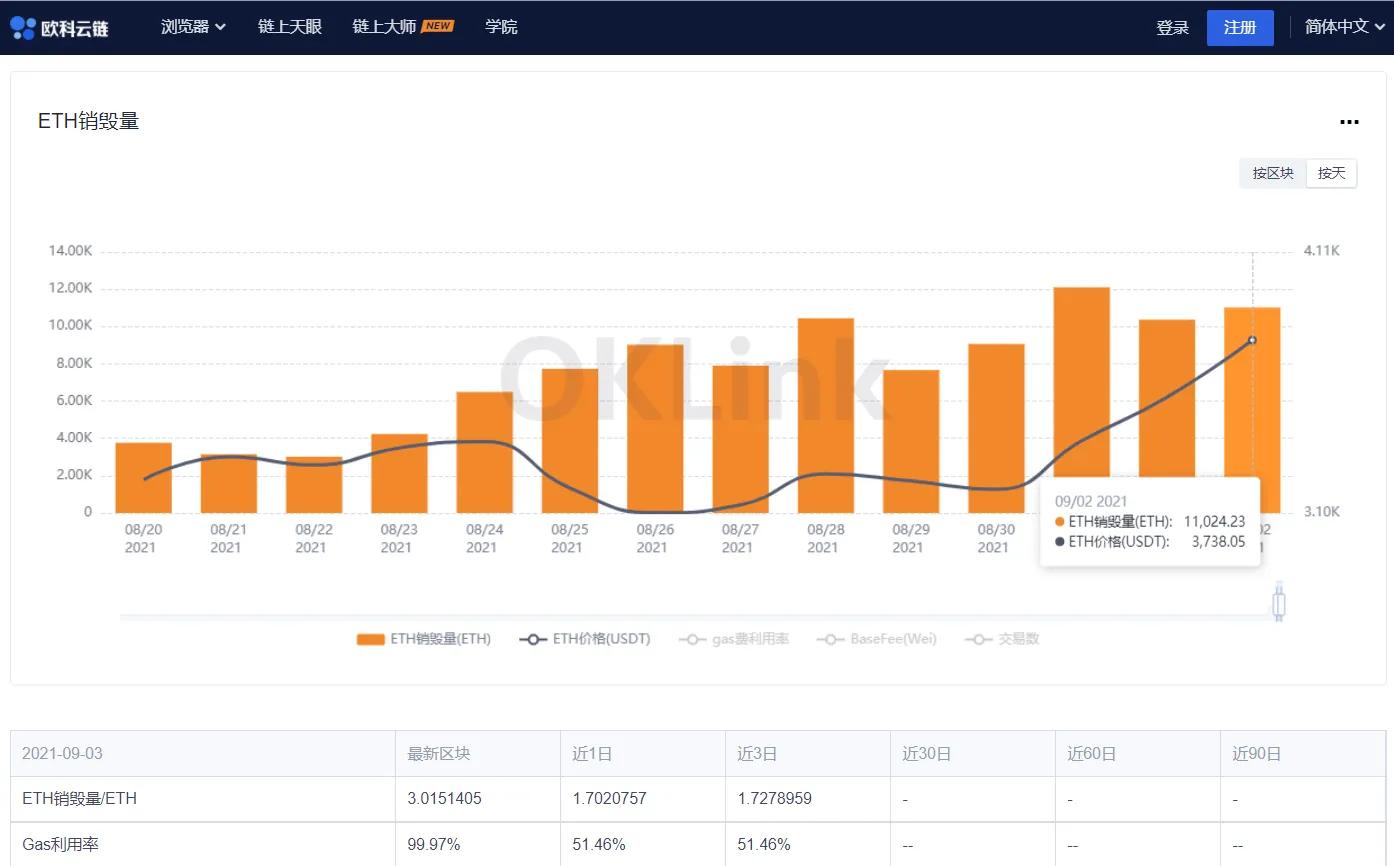Click the blue 注册 register button
Image resolution: width=1394 pixels, height=866 pixels.
[1240, 28]
